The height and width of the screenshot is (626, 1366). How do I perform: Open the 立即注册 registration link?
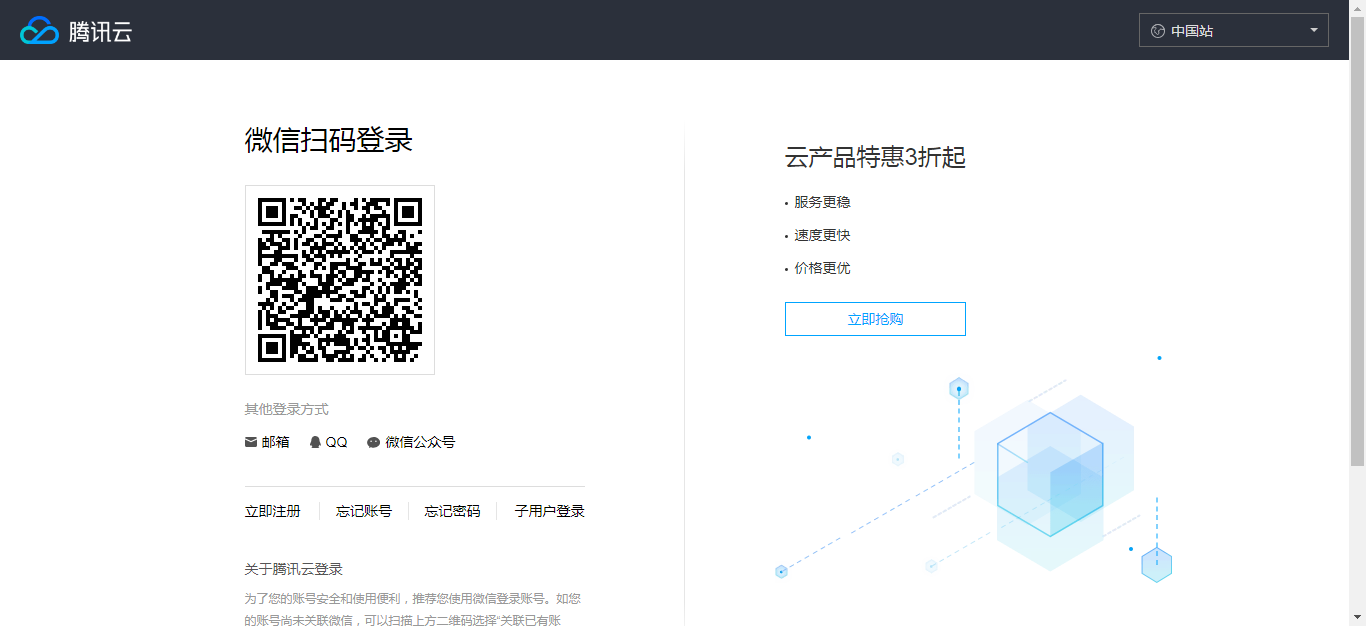pos(273,511)
